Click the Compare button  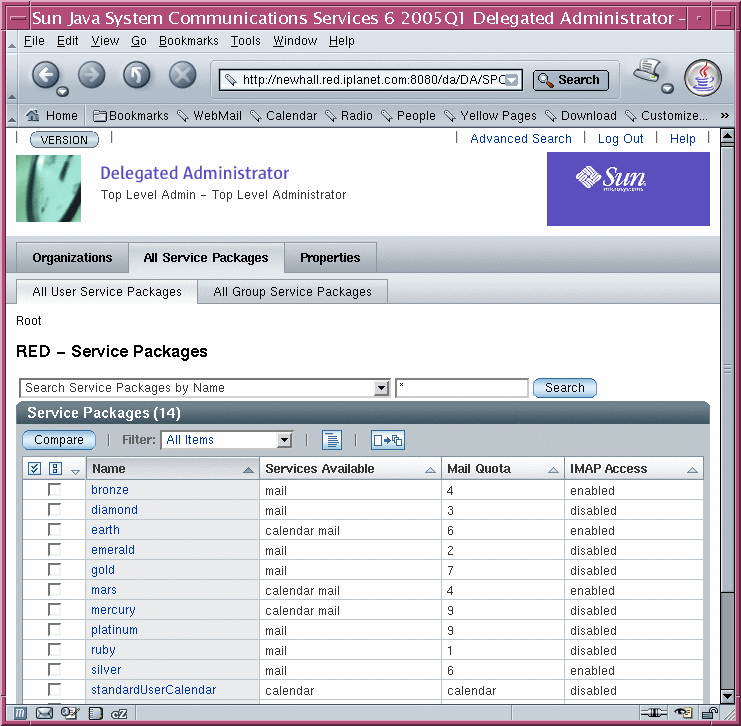(59, 440)
